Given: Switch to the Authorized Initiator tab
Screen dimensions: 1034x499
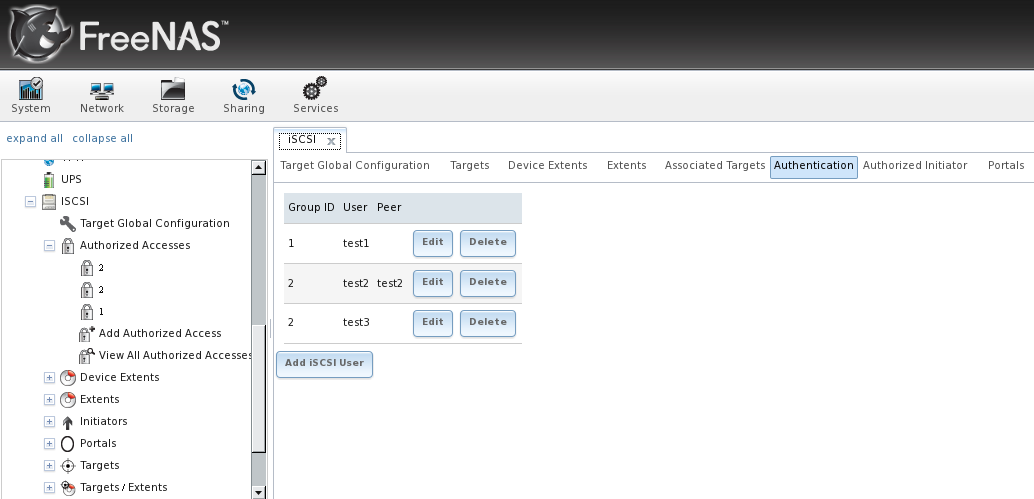Looking at the screenshot, I should (x=915, y=165).
